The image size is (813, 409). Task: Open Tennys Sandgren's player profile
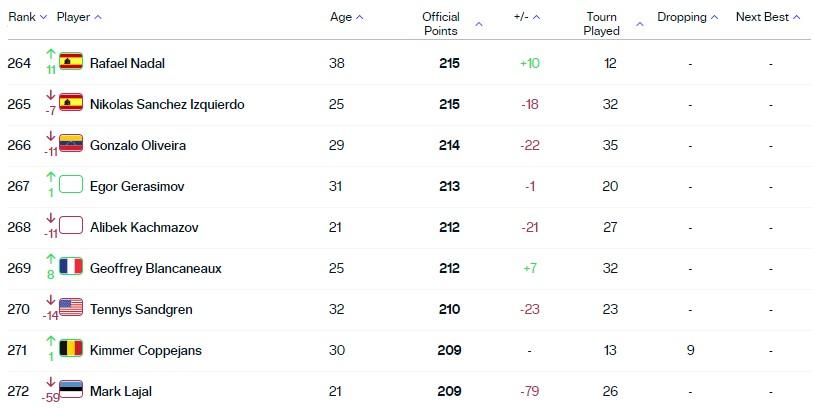(x=141, y=309)
